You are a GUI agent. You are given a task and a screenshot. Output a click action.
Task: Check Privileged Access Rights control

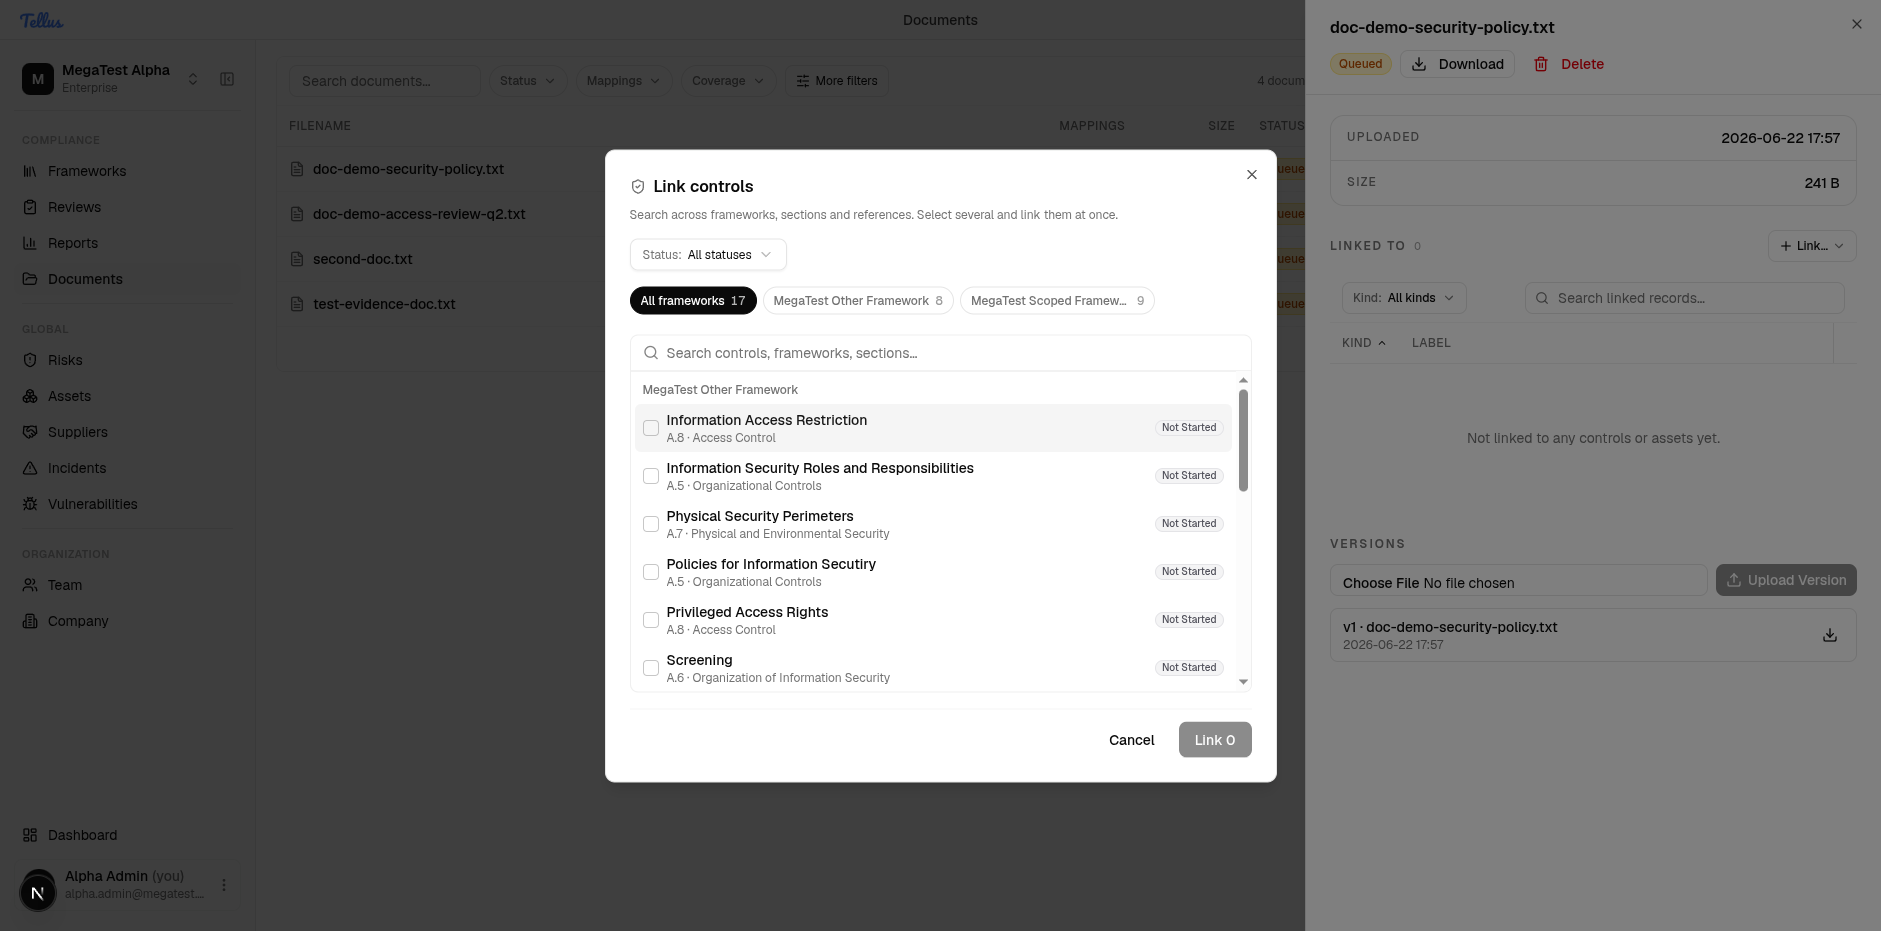pyautogui.click(x=651, y=620)
